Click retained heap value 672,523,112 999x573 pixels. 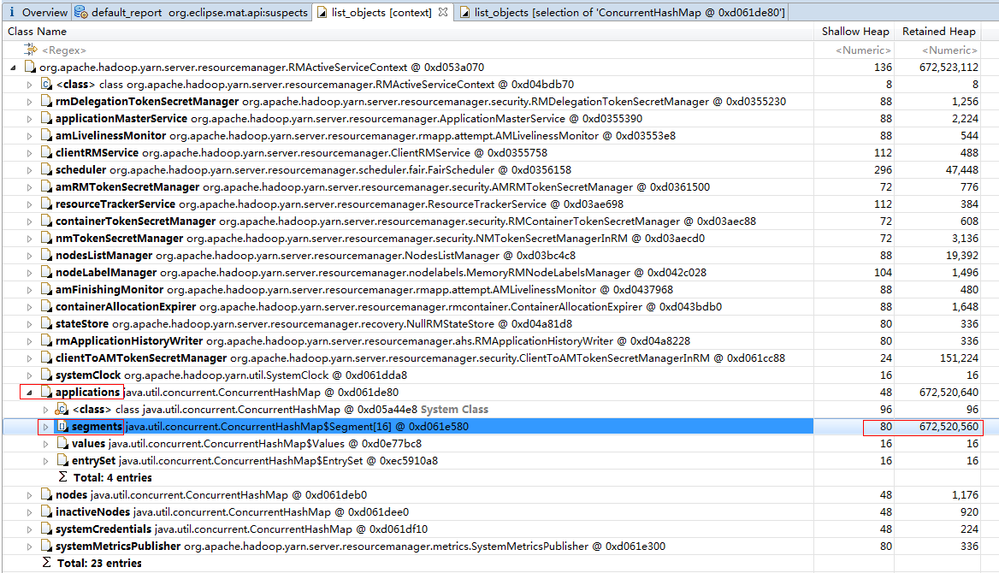pyautogui.click(x=949, y=67)
